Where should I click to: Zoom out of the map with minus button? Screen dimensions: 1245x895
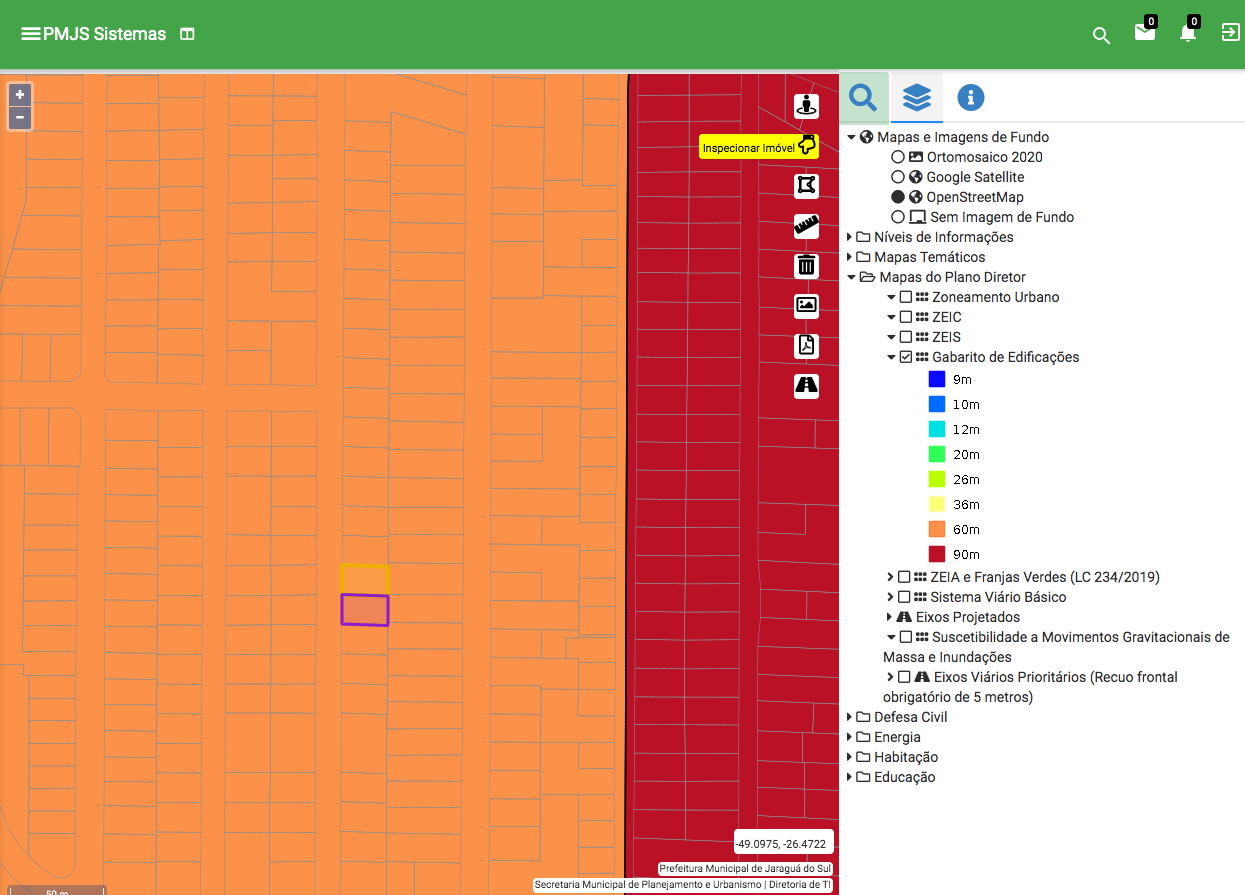[20, 118]
